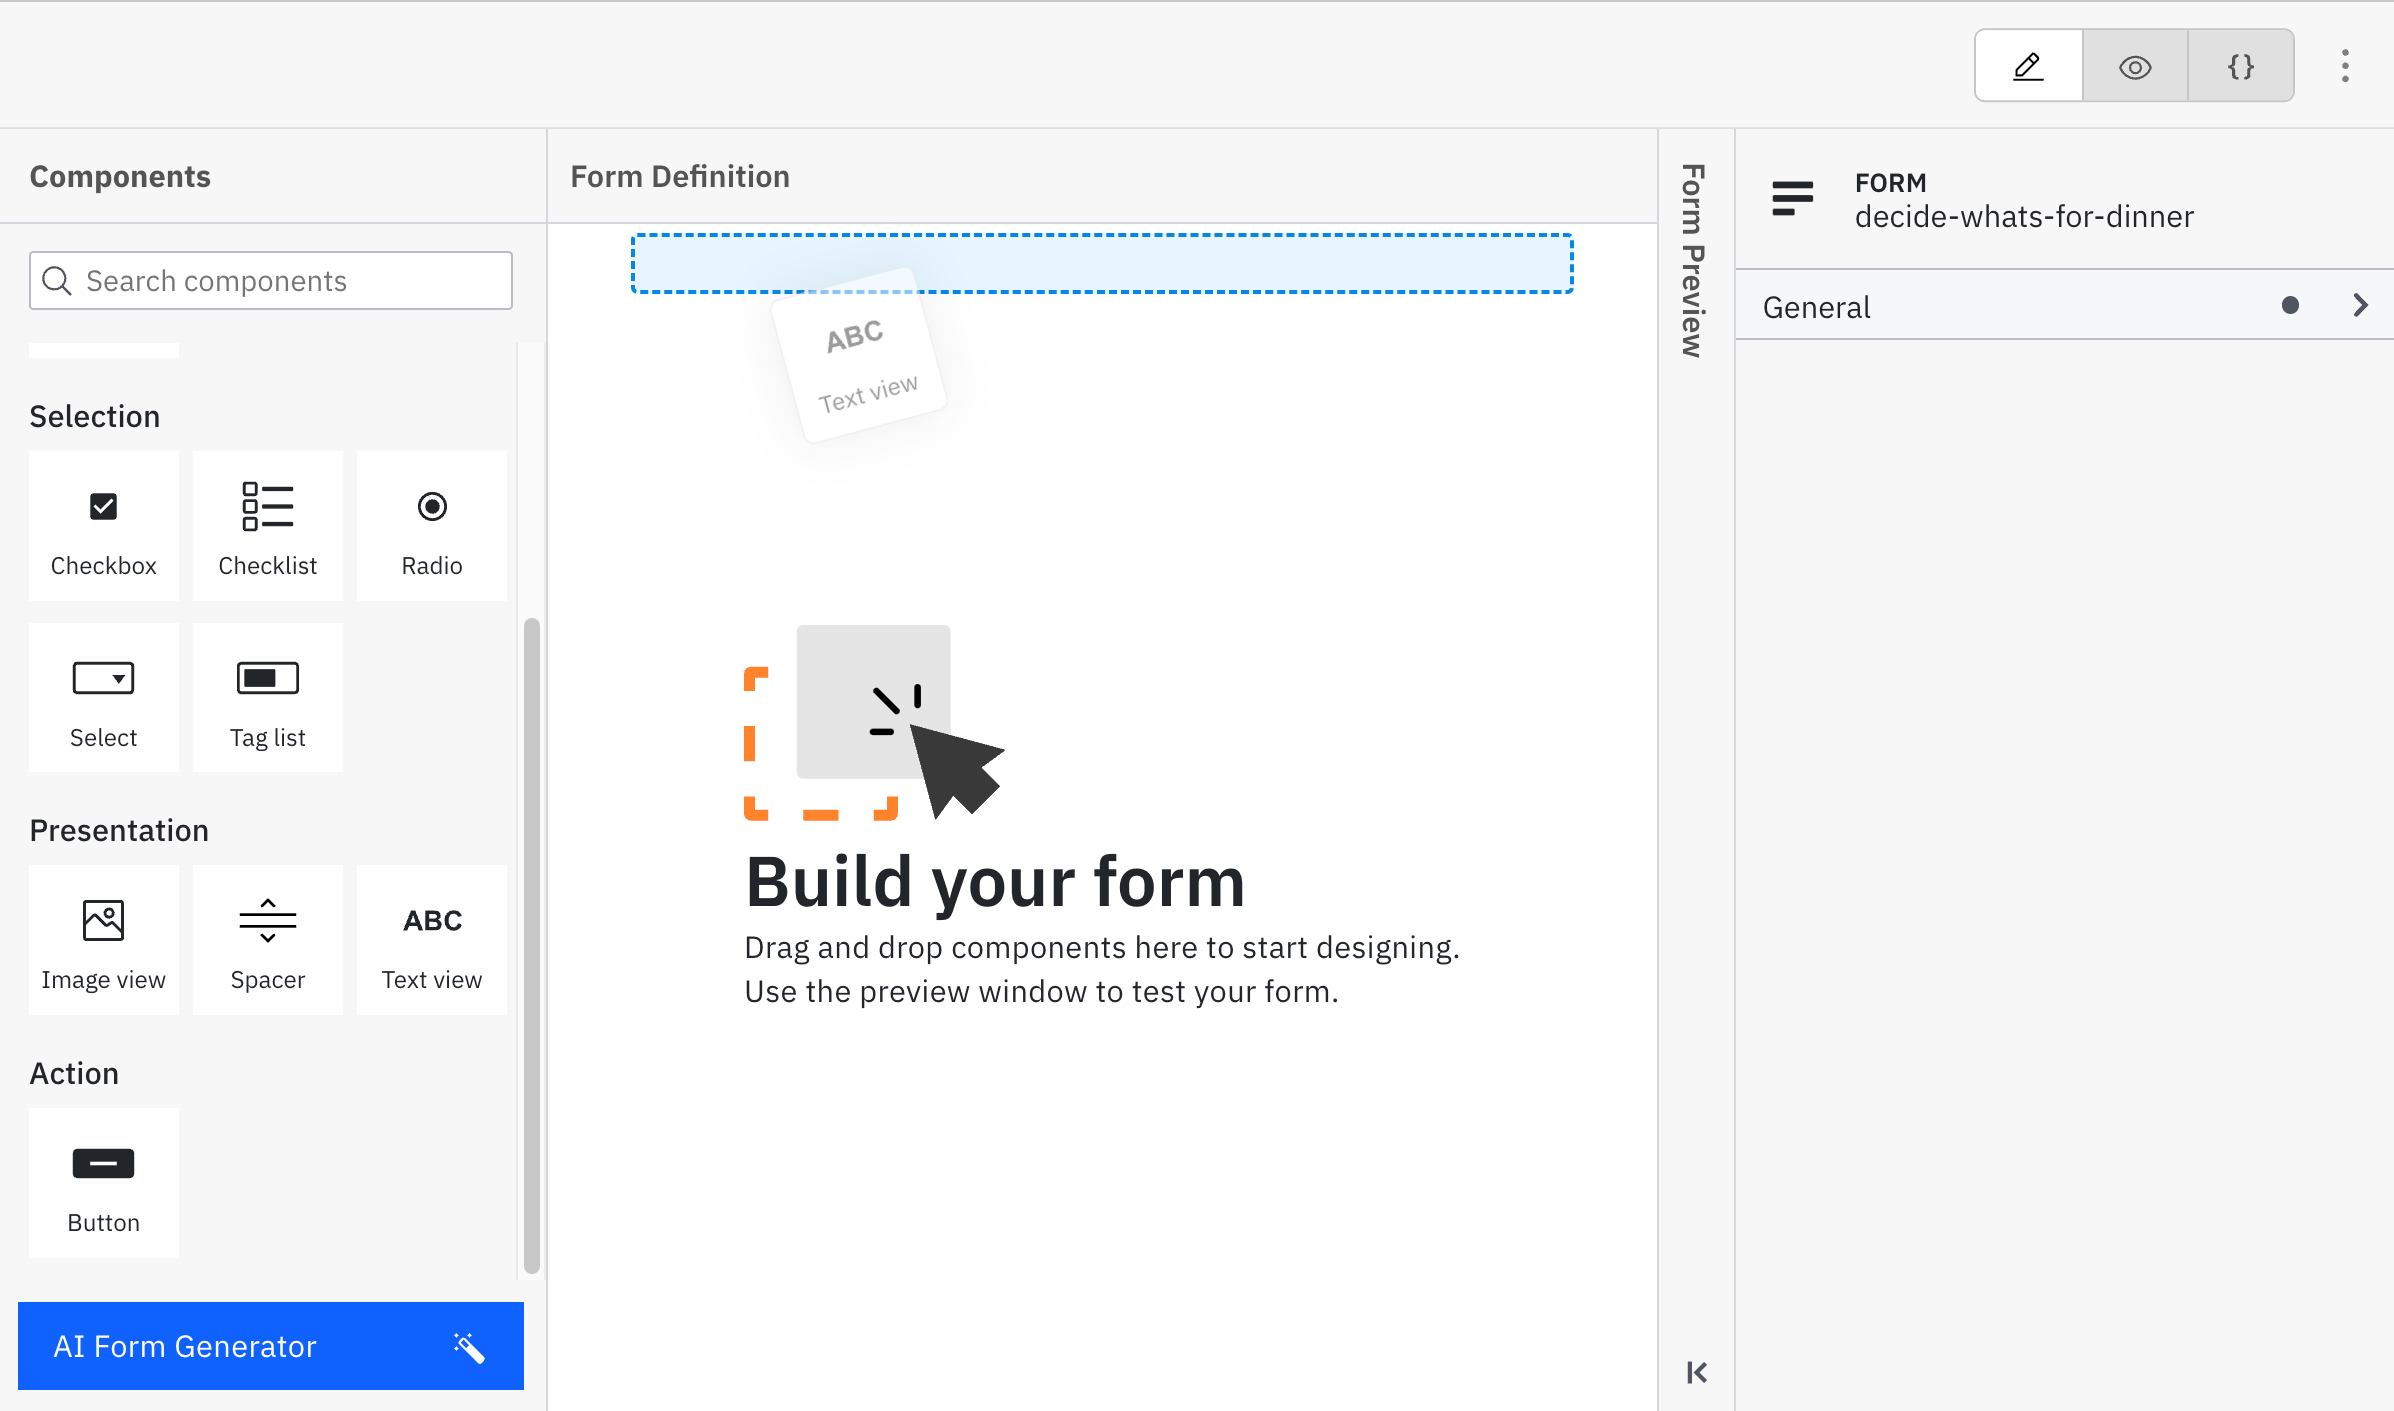Select the Image view component icon
Screen dimensions: 2394x1411
(x=103, y=920)
